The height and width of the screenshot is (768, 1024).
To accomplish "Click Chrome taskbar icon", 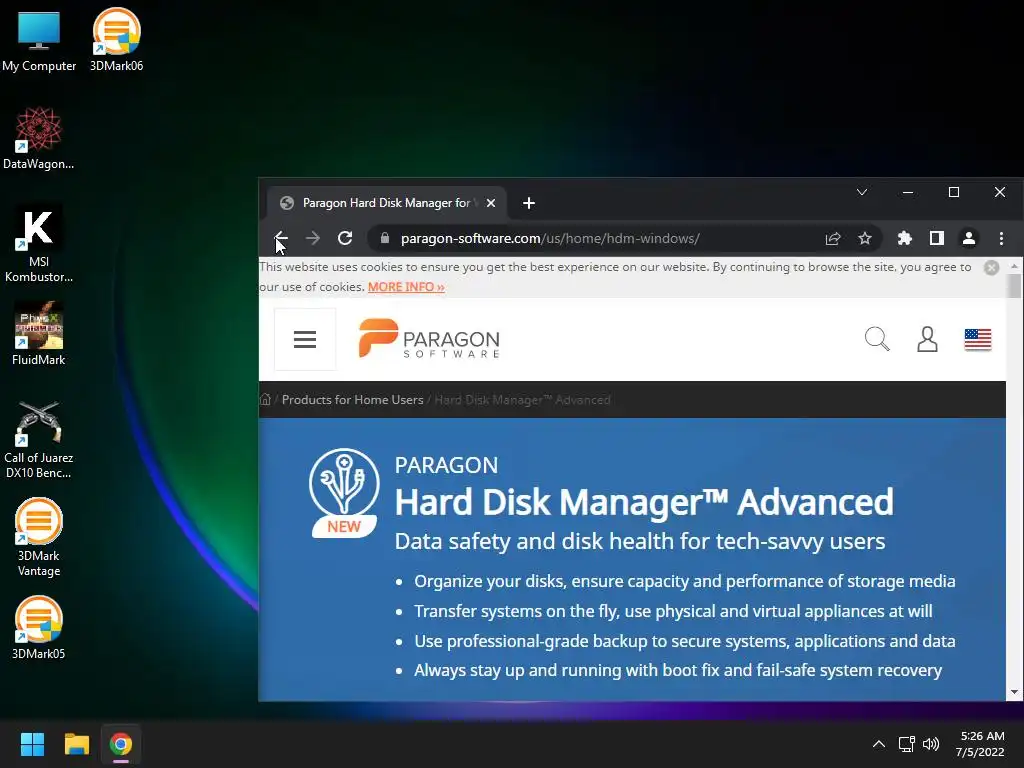I will (x=121, y=744).
